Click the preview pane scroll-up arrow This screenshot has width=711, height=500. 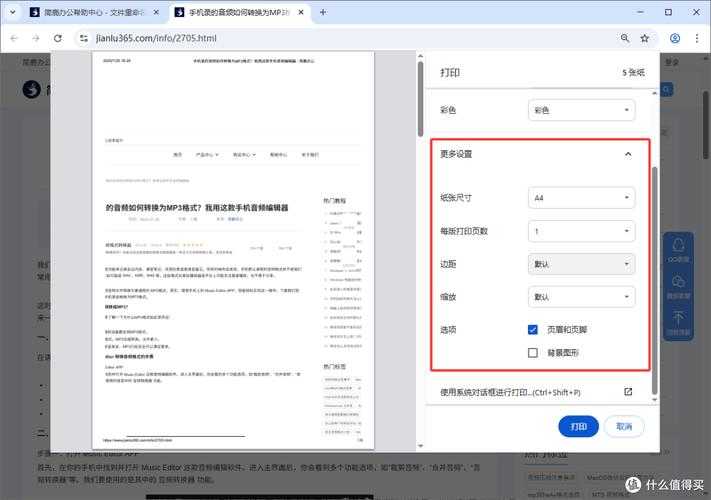click(x=420, y=56)
